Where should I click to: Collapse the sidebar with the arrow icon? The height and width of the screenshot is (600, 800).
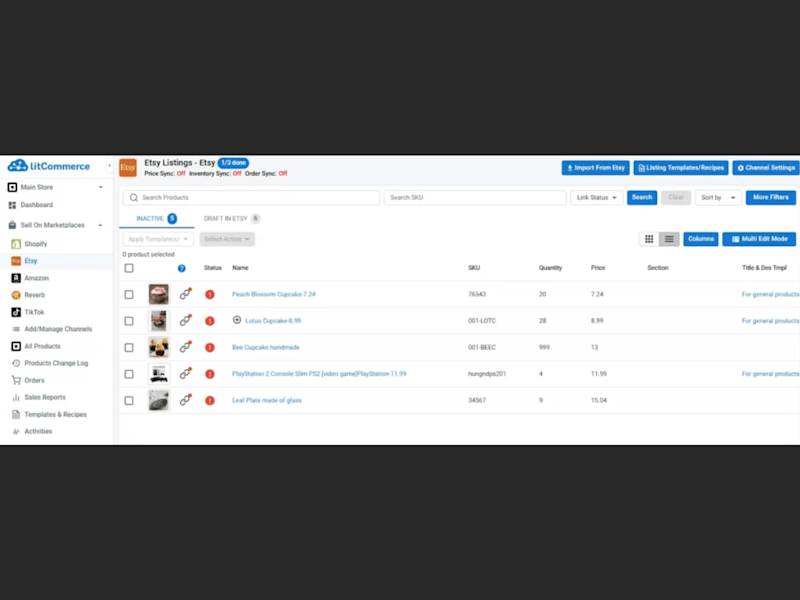pyautogui.click(x=109, y=166)
